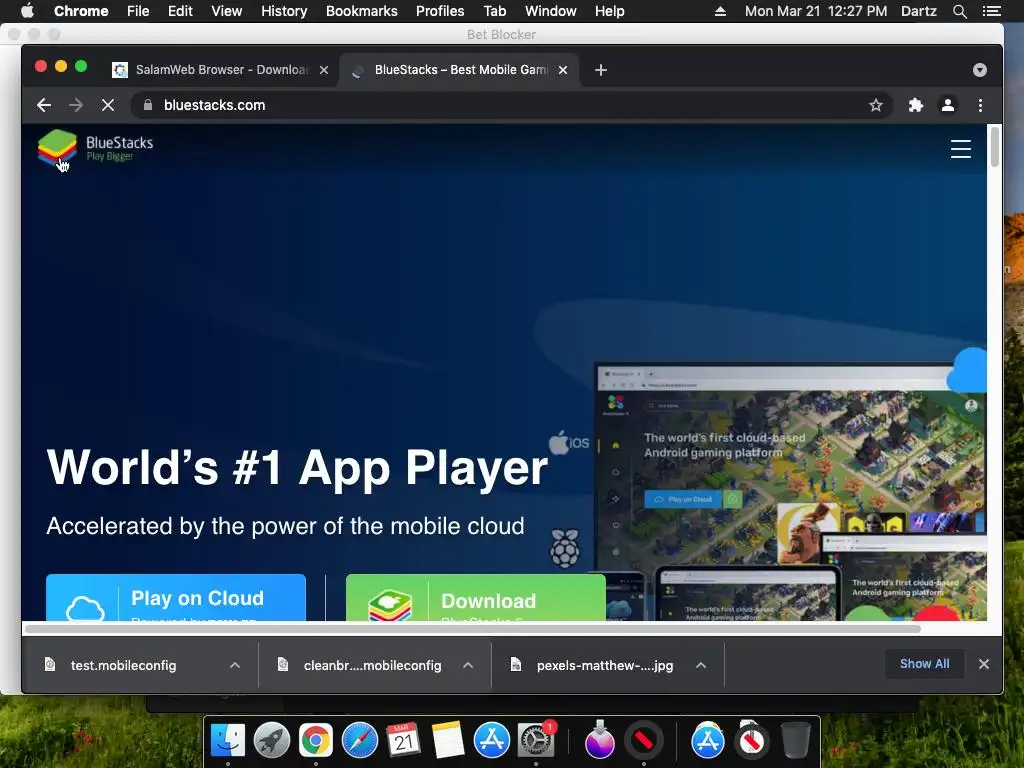The image size is (1024, 768).
Task: Open the Bookmarks menu
Action: tap(362, 11)
